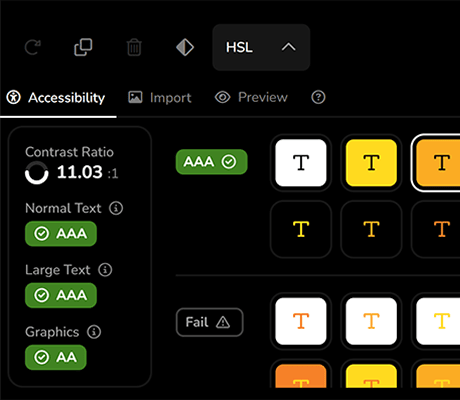Click the Large Text info icon
This screenshot has height=400, width=460.
click(105, 270)
